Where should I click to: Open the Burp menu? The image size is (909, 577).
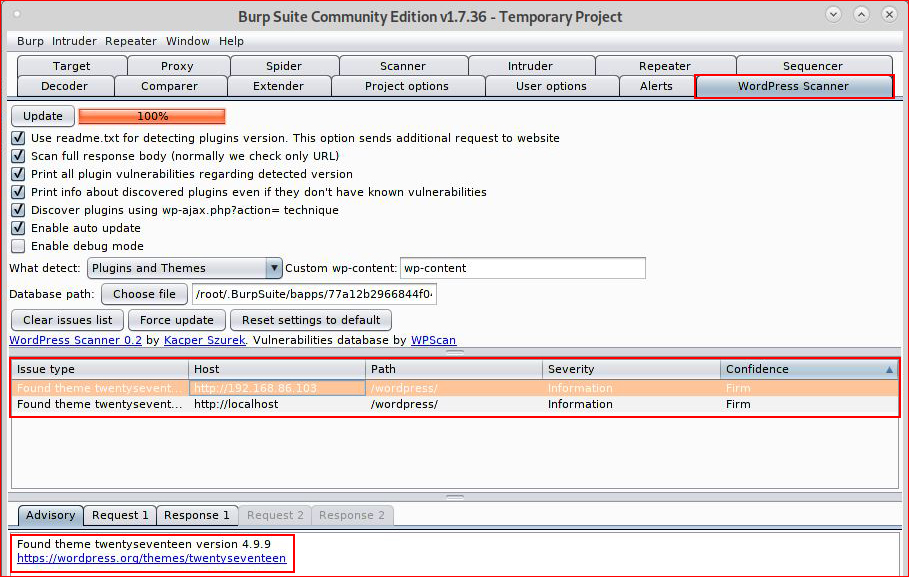(30, 41)
